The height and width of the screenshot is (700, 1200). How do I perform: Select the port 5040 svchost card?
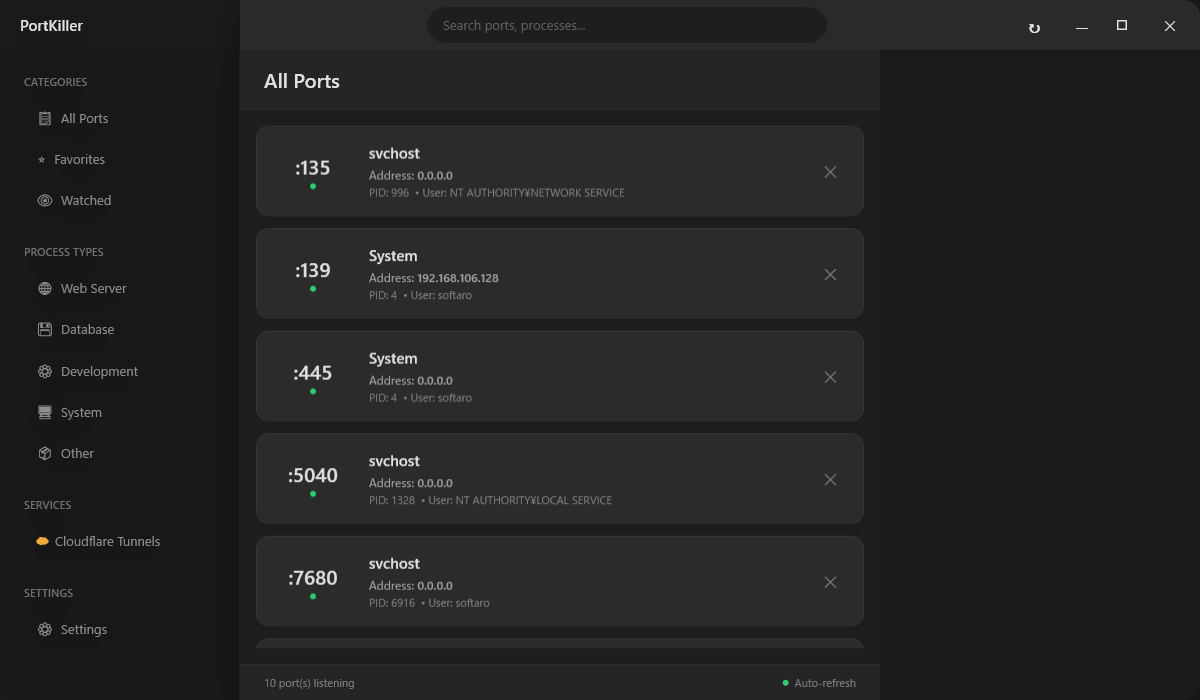click(x=560, y=480)
